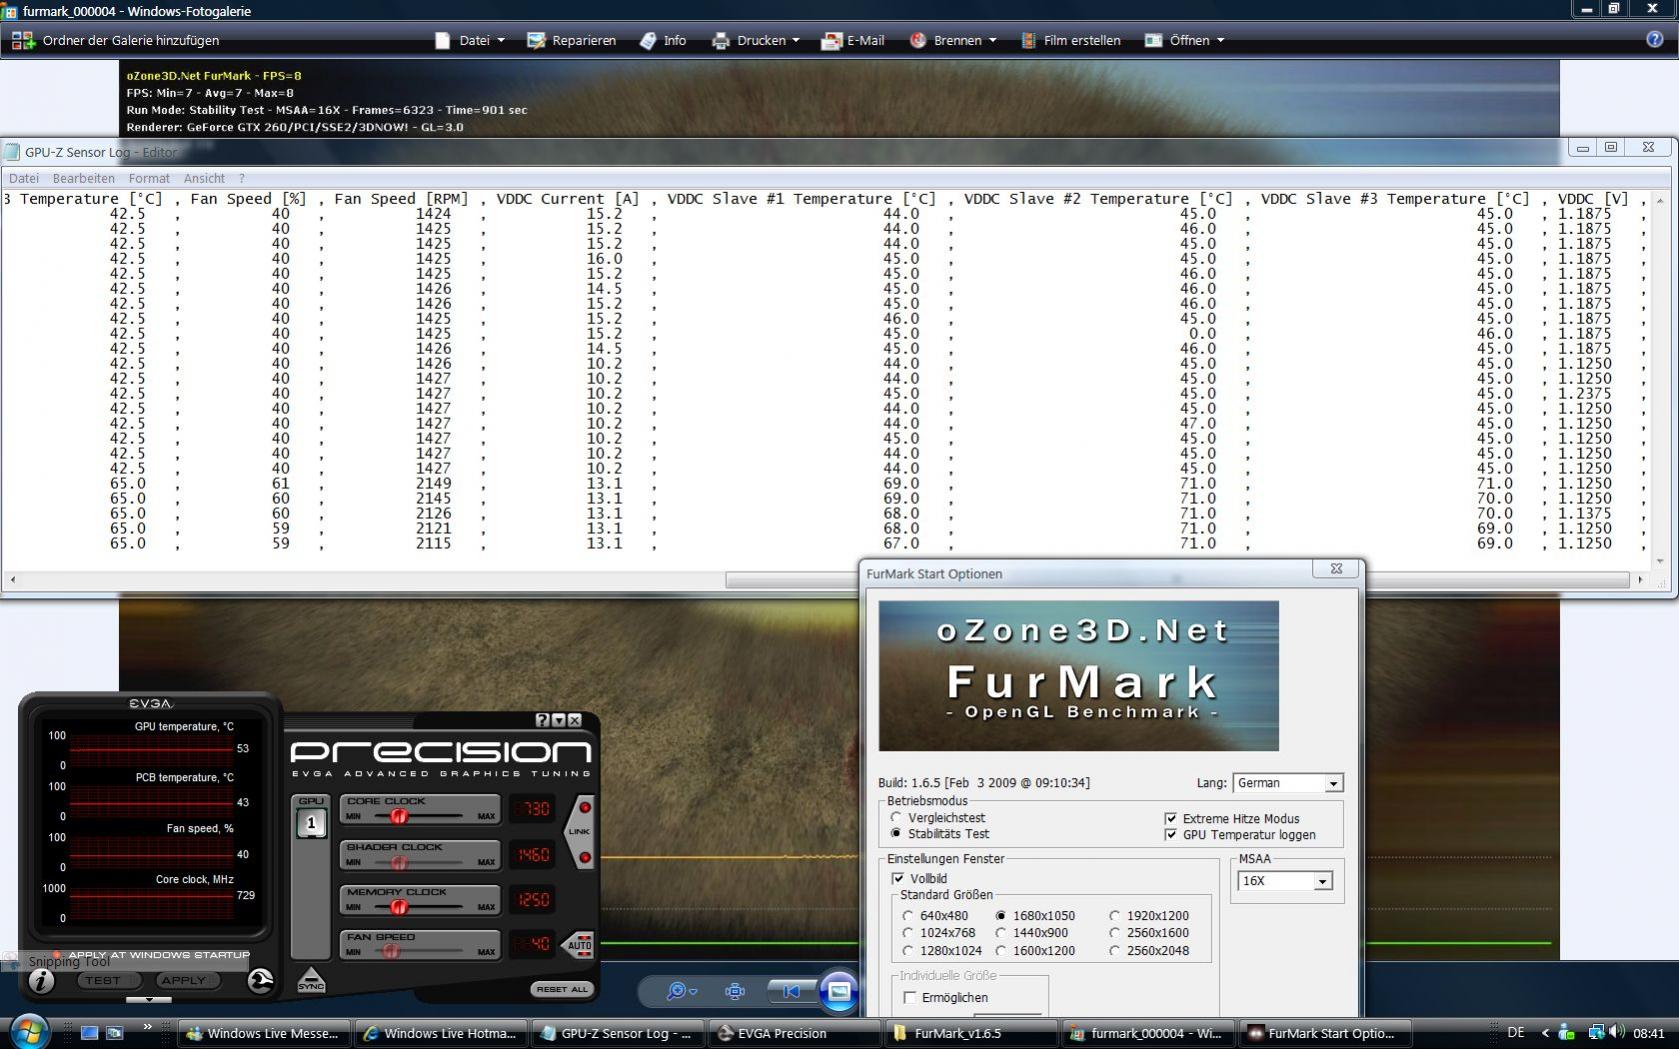
Task: Open the Info pane in Fotogalerie
Action: tap(663, 40)
